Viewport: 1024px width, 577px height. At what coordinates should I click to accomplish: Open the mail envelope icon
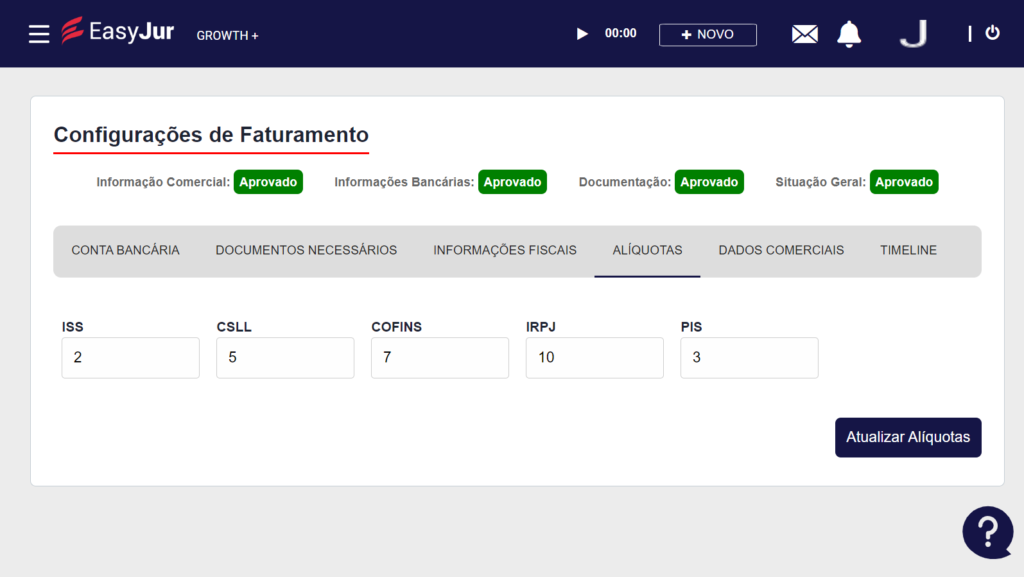pyautogui.click(x=805, y=34)
